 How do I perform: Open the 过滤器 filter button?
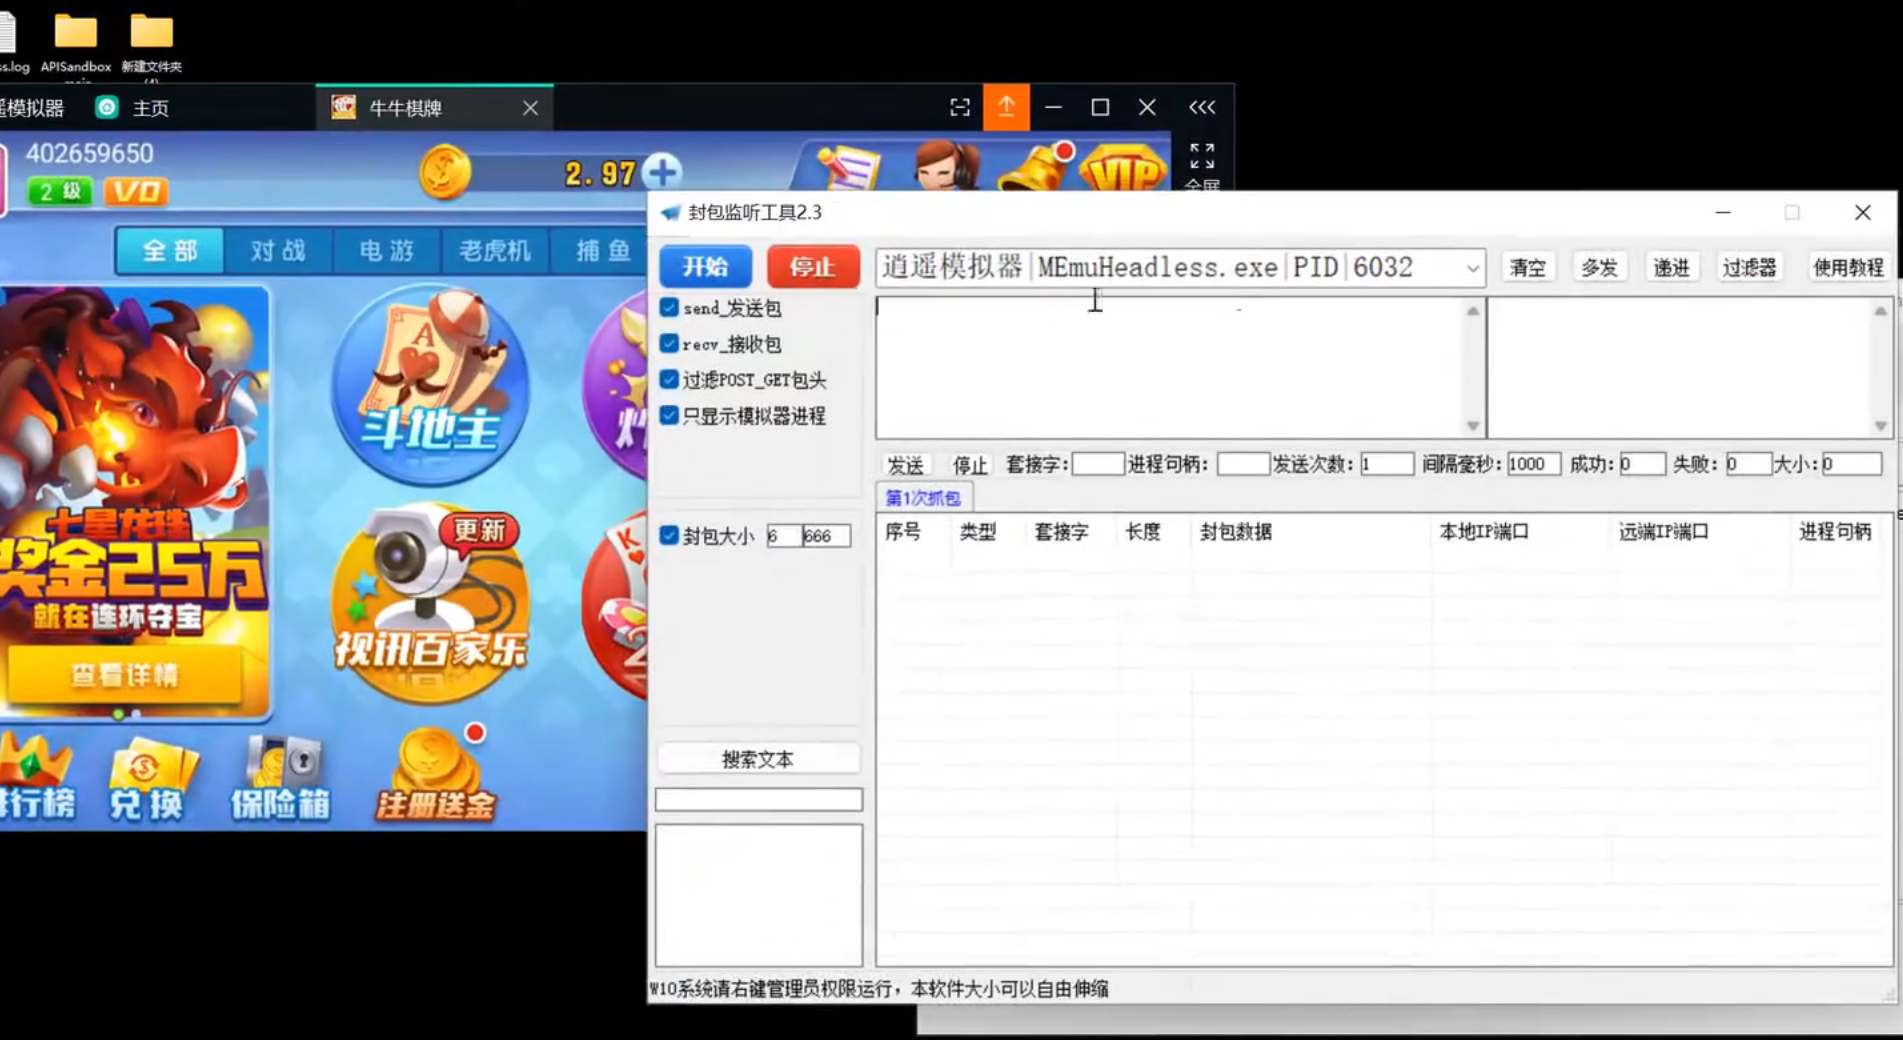click(1749, 268)
